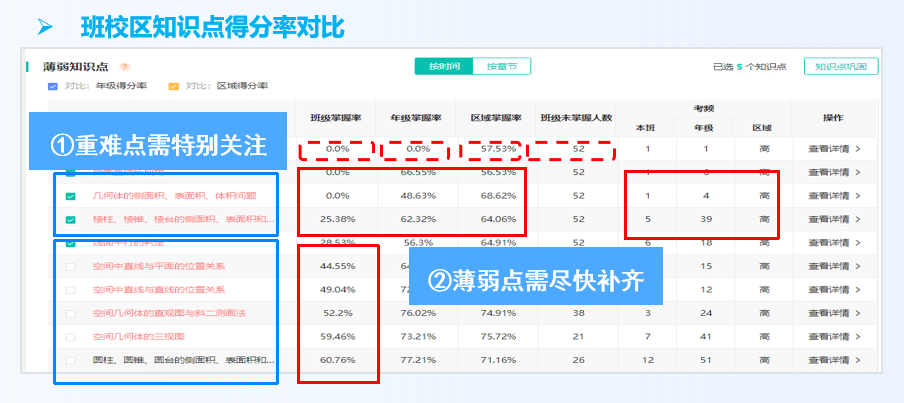
Task: Click the 25.38% 班级掌握率 cell
Action: pyautogui.click(x=337, y=220)
